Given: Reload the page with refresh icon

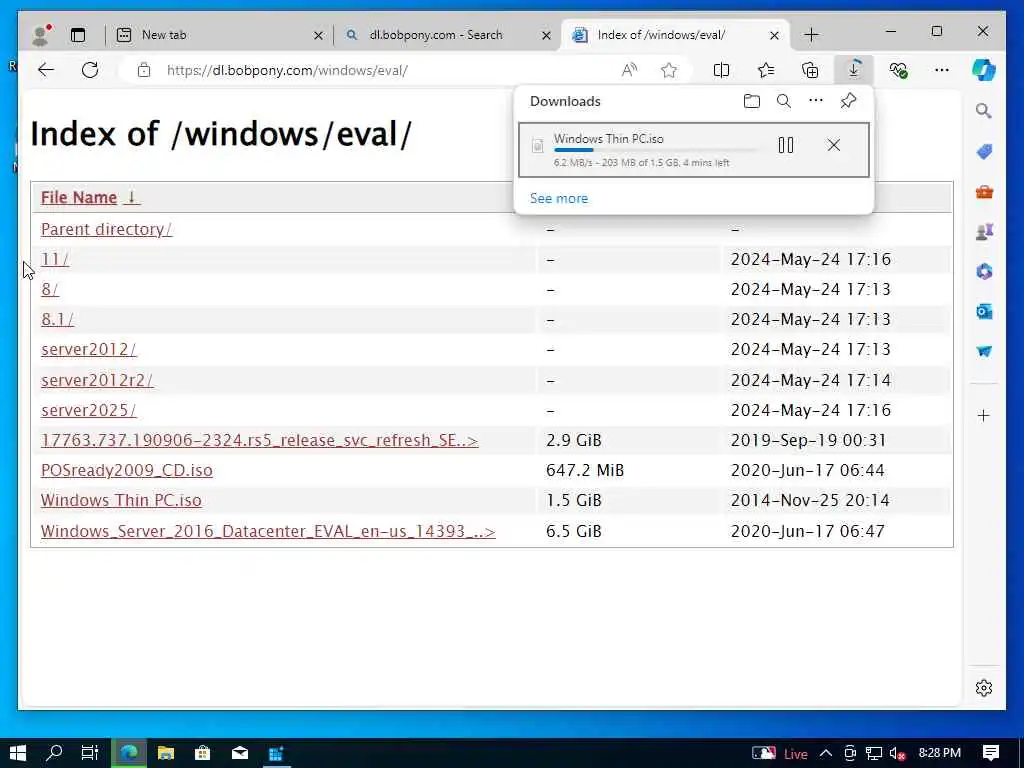Looking at the screenshot, I should tap(90, 70).
